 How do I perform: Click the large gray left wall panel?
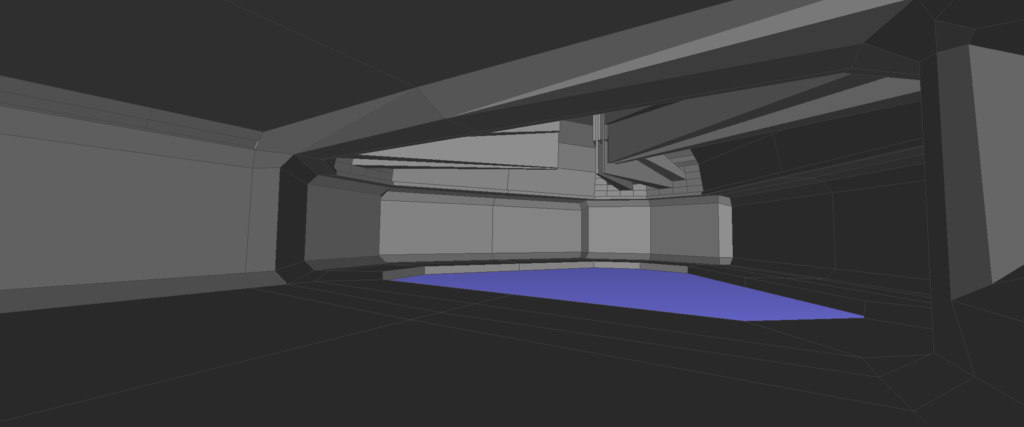[x=120, y=210]
